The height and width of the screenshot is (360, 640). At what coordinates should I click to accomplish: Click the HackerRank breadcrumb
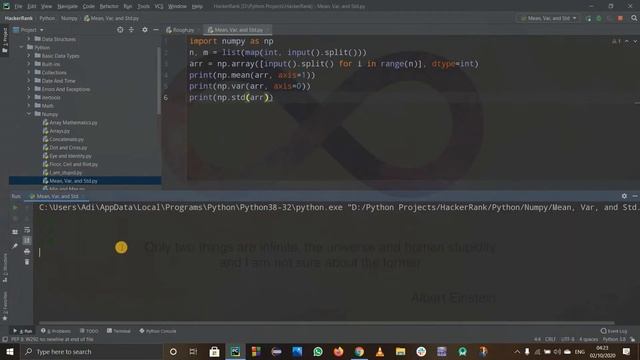pos(19,18)
